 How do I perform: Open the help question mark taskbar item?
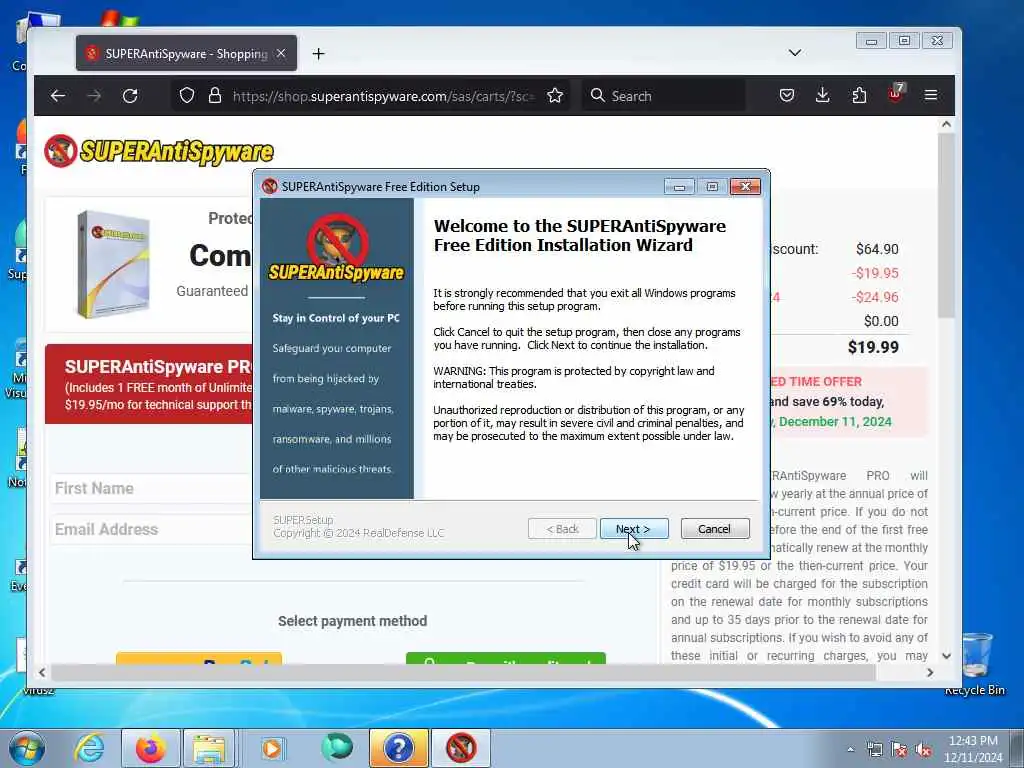(x=399, y=748)
